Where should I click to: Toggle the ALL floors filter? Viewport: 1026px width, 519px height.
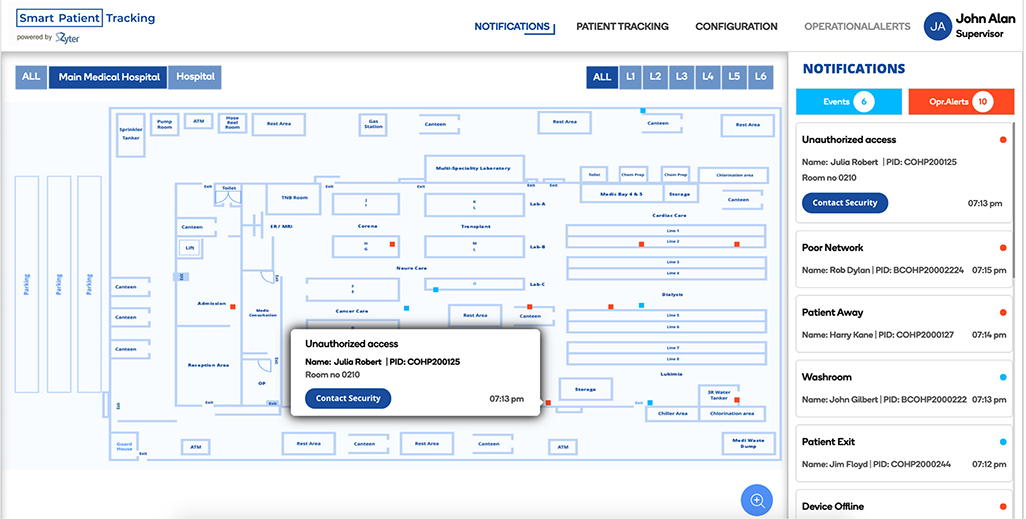pyautogui.click(x=602, y=77)
